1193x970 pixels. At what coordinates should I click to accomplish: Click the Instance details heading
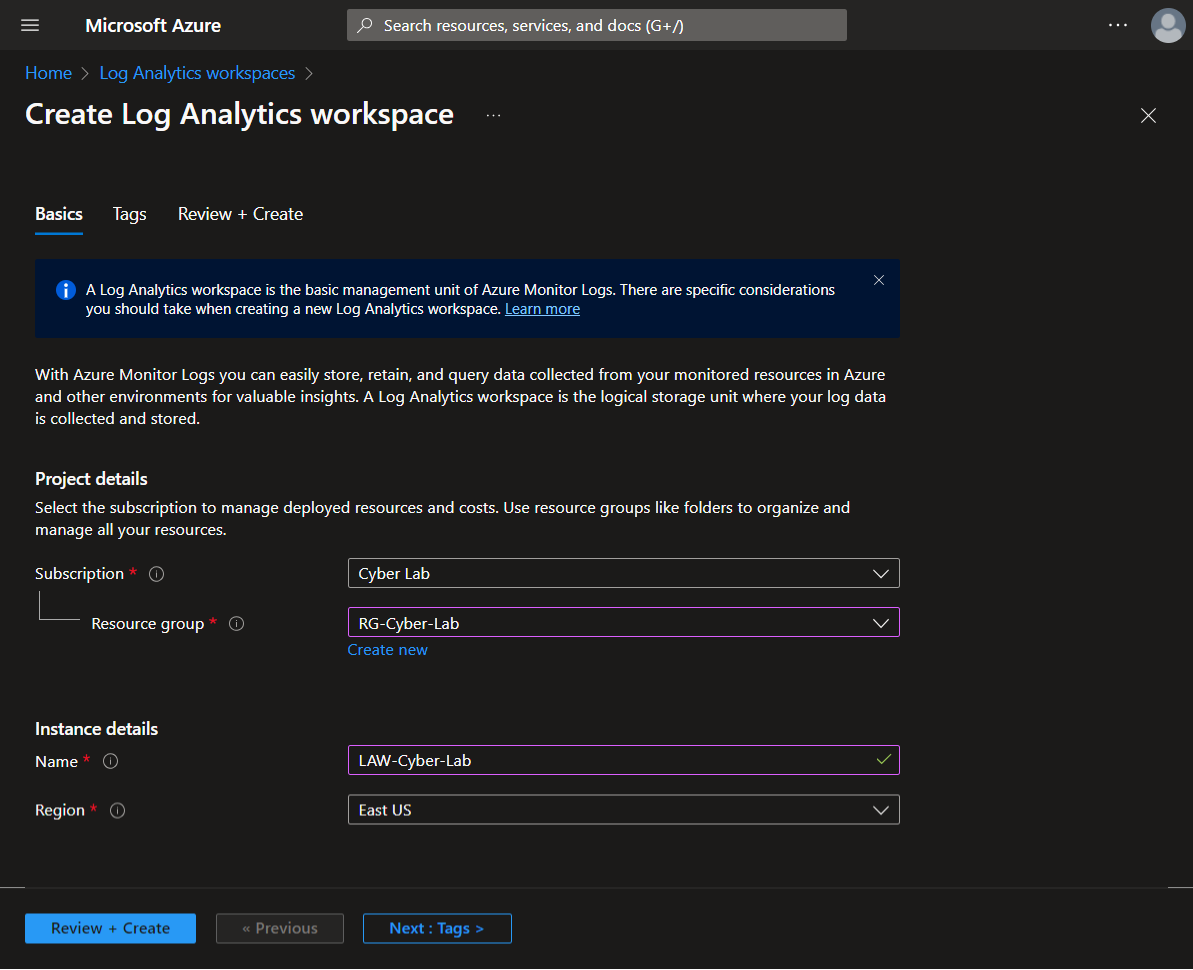coord(97,730)
